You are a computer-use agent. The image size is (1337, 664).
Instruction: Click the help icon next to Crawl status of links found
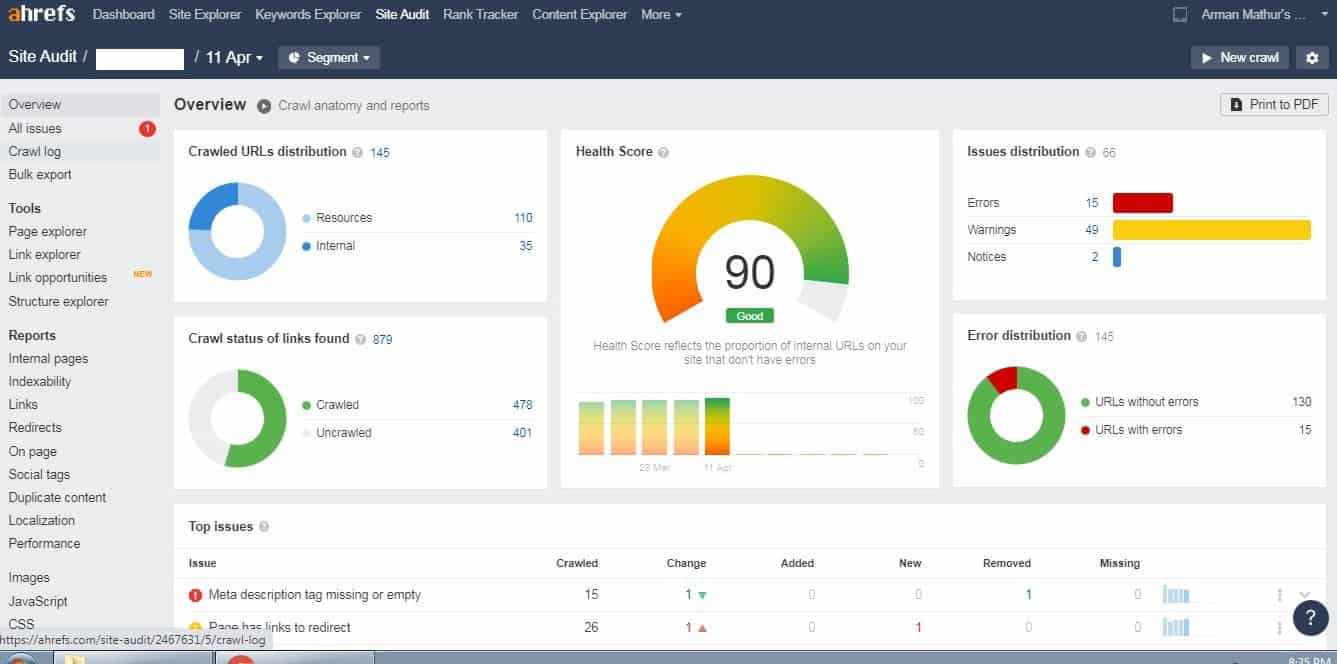tap(360, 339)
